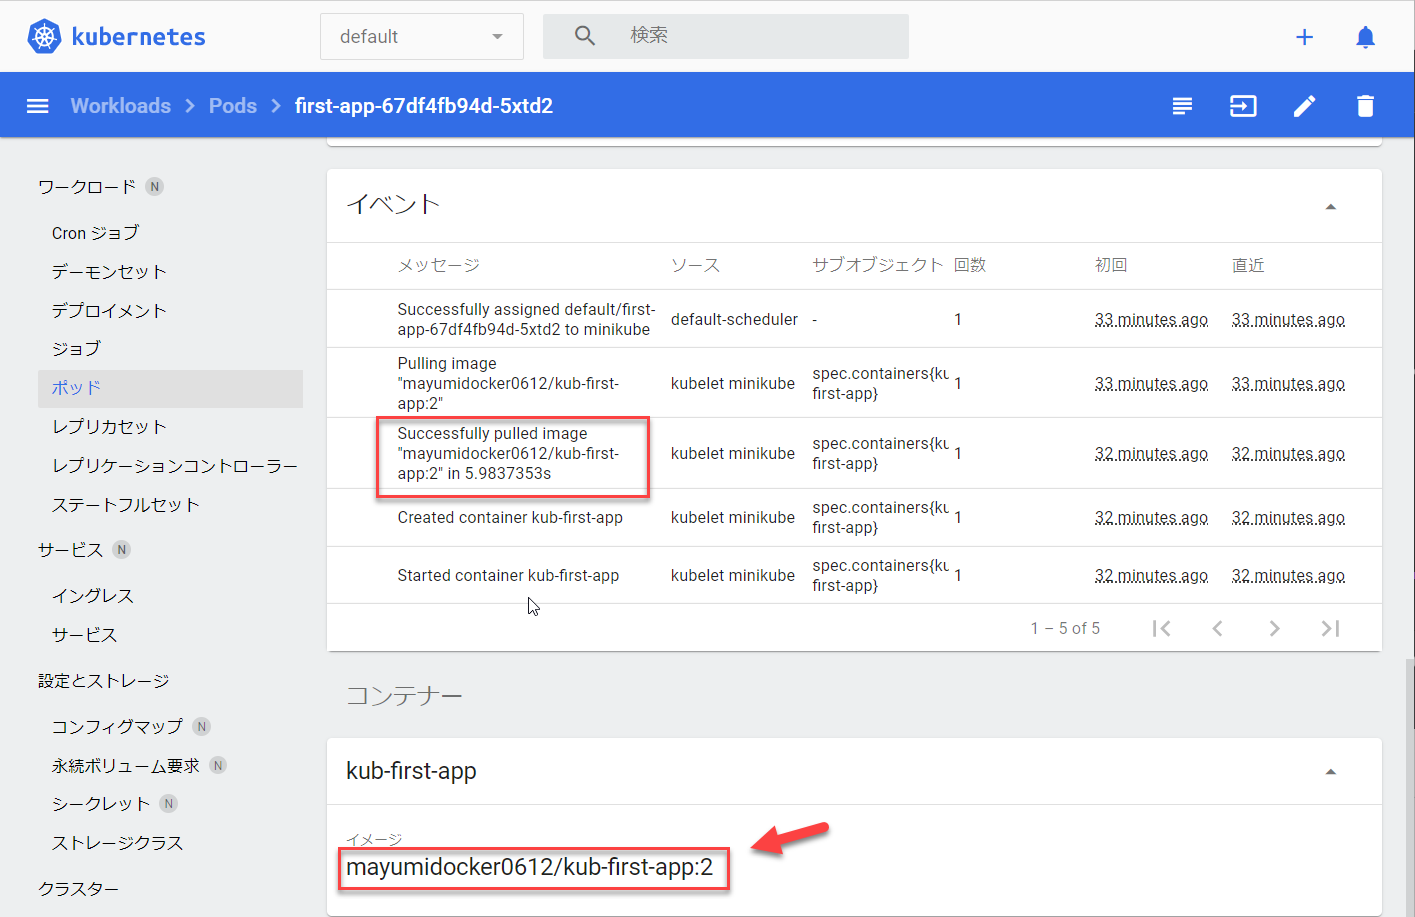
Task: Open レプリカセット in sidebar
Action: point(109,427)
